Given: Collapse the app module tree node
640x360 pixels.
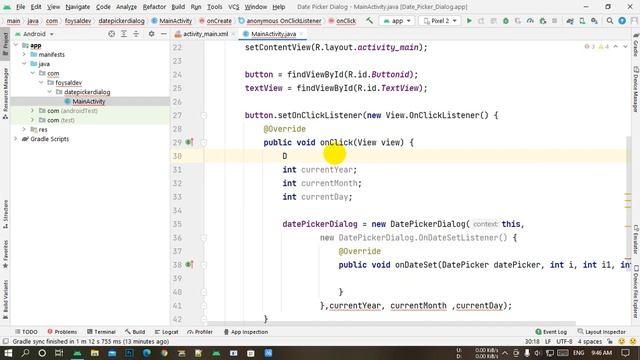Looking at the screenshot, I should [16, 45].
